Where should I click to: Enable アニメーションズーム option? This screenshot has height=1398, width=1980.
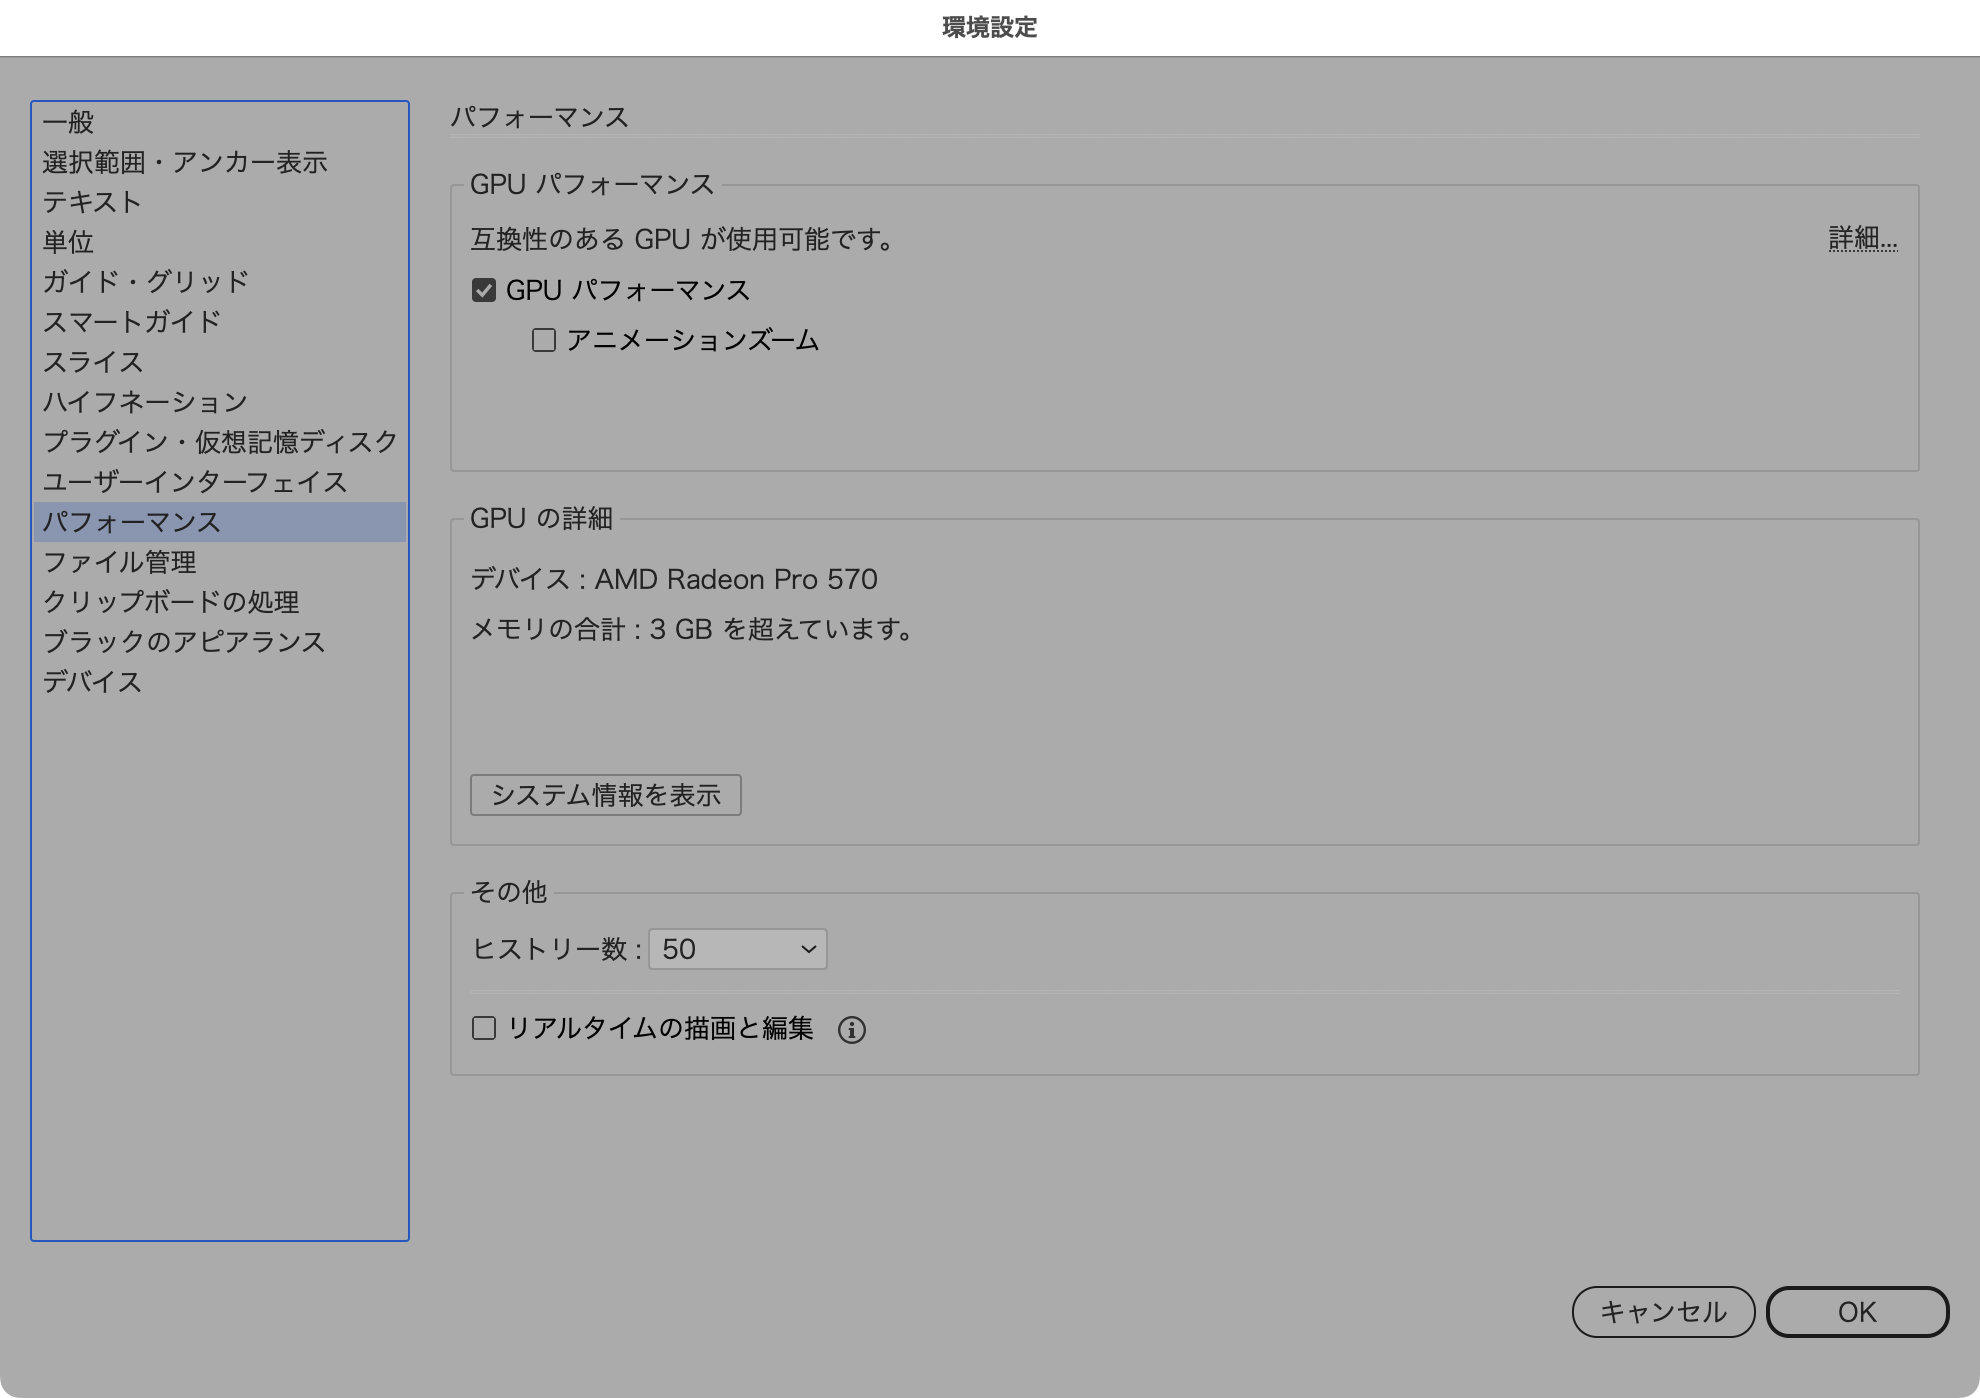543,340
